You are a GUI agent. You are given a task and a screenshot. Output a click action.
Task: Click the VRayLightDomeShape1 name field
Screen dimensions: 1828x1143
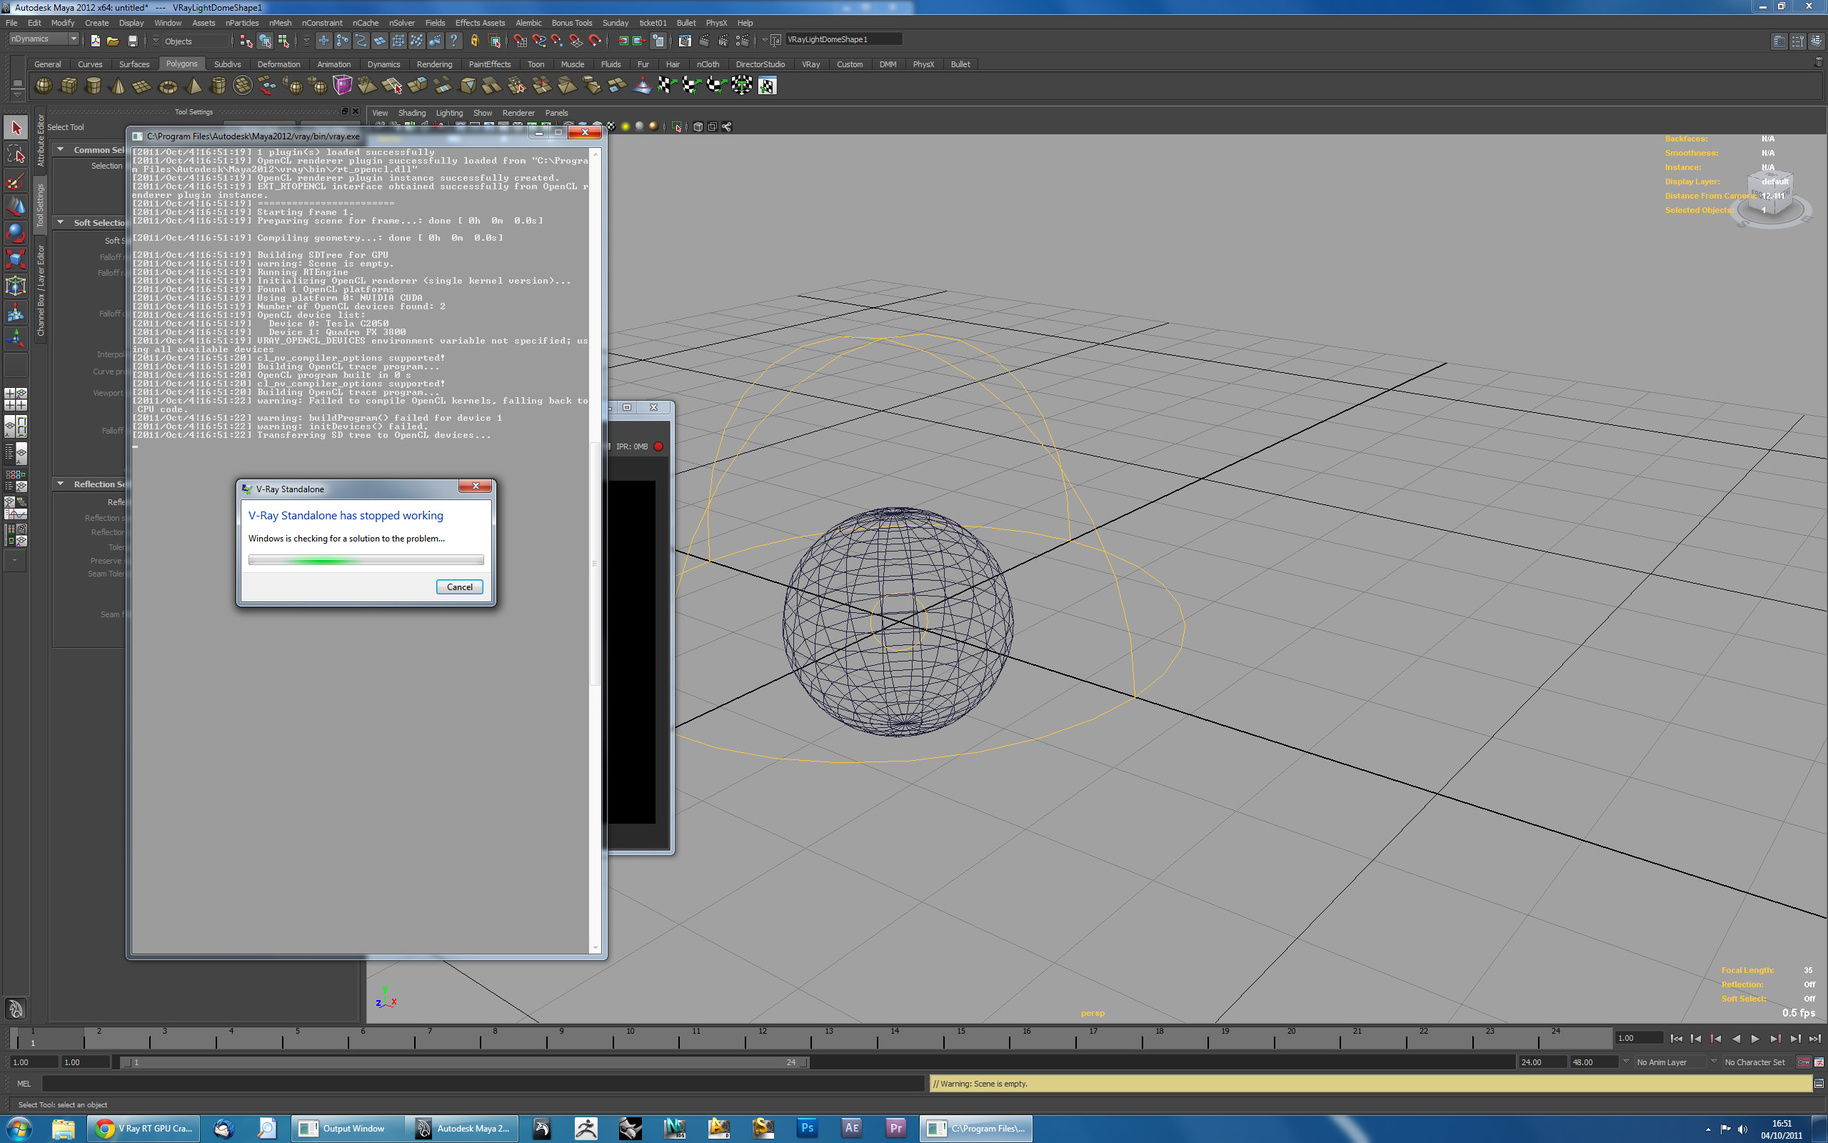pos(843,39)
